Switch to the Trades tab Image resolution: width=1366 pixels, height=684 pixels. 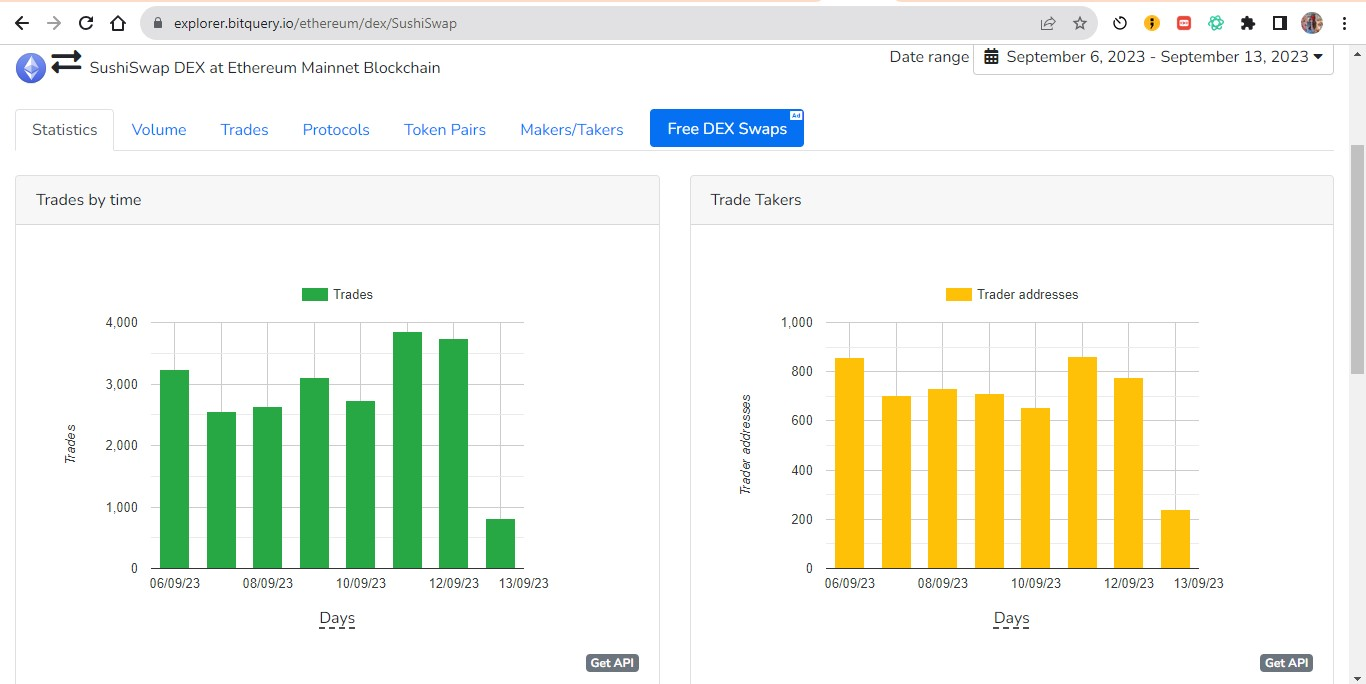pos(245,130)
